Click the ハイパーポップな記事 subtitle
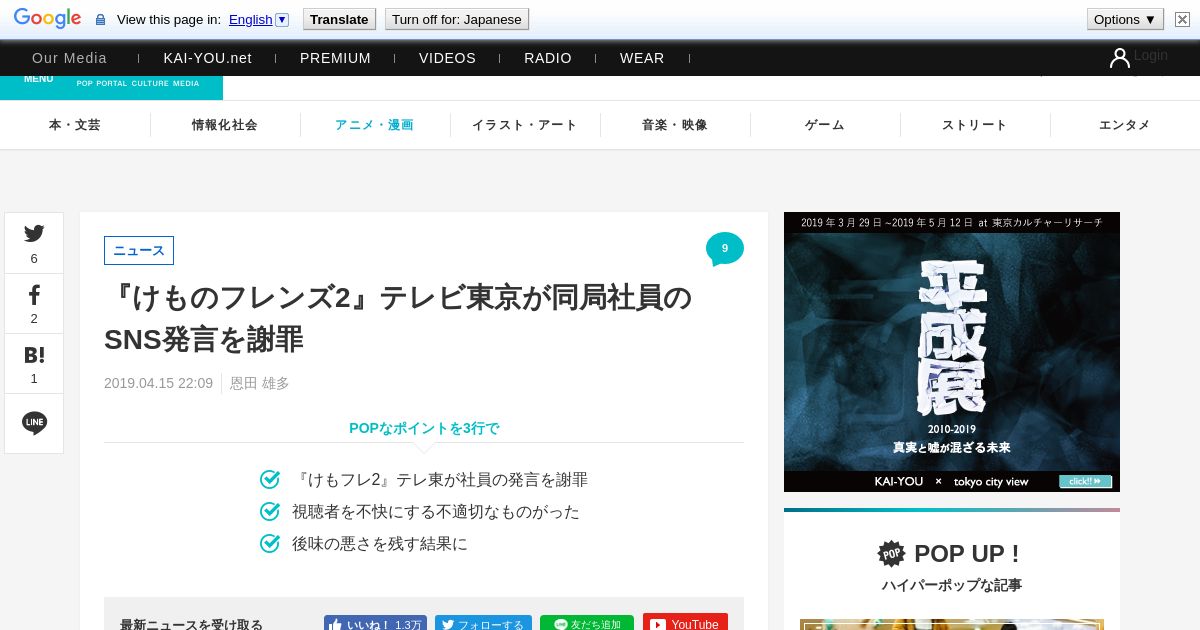The width and height of the screenshot is (1200, 630). [x=952, y=585]
